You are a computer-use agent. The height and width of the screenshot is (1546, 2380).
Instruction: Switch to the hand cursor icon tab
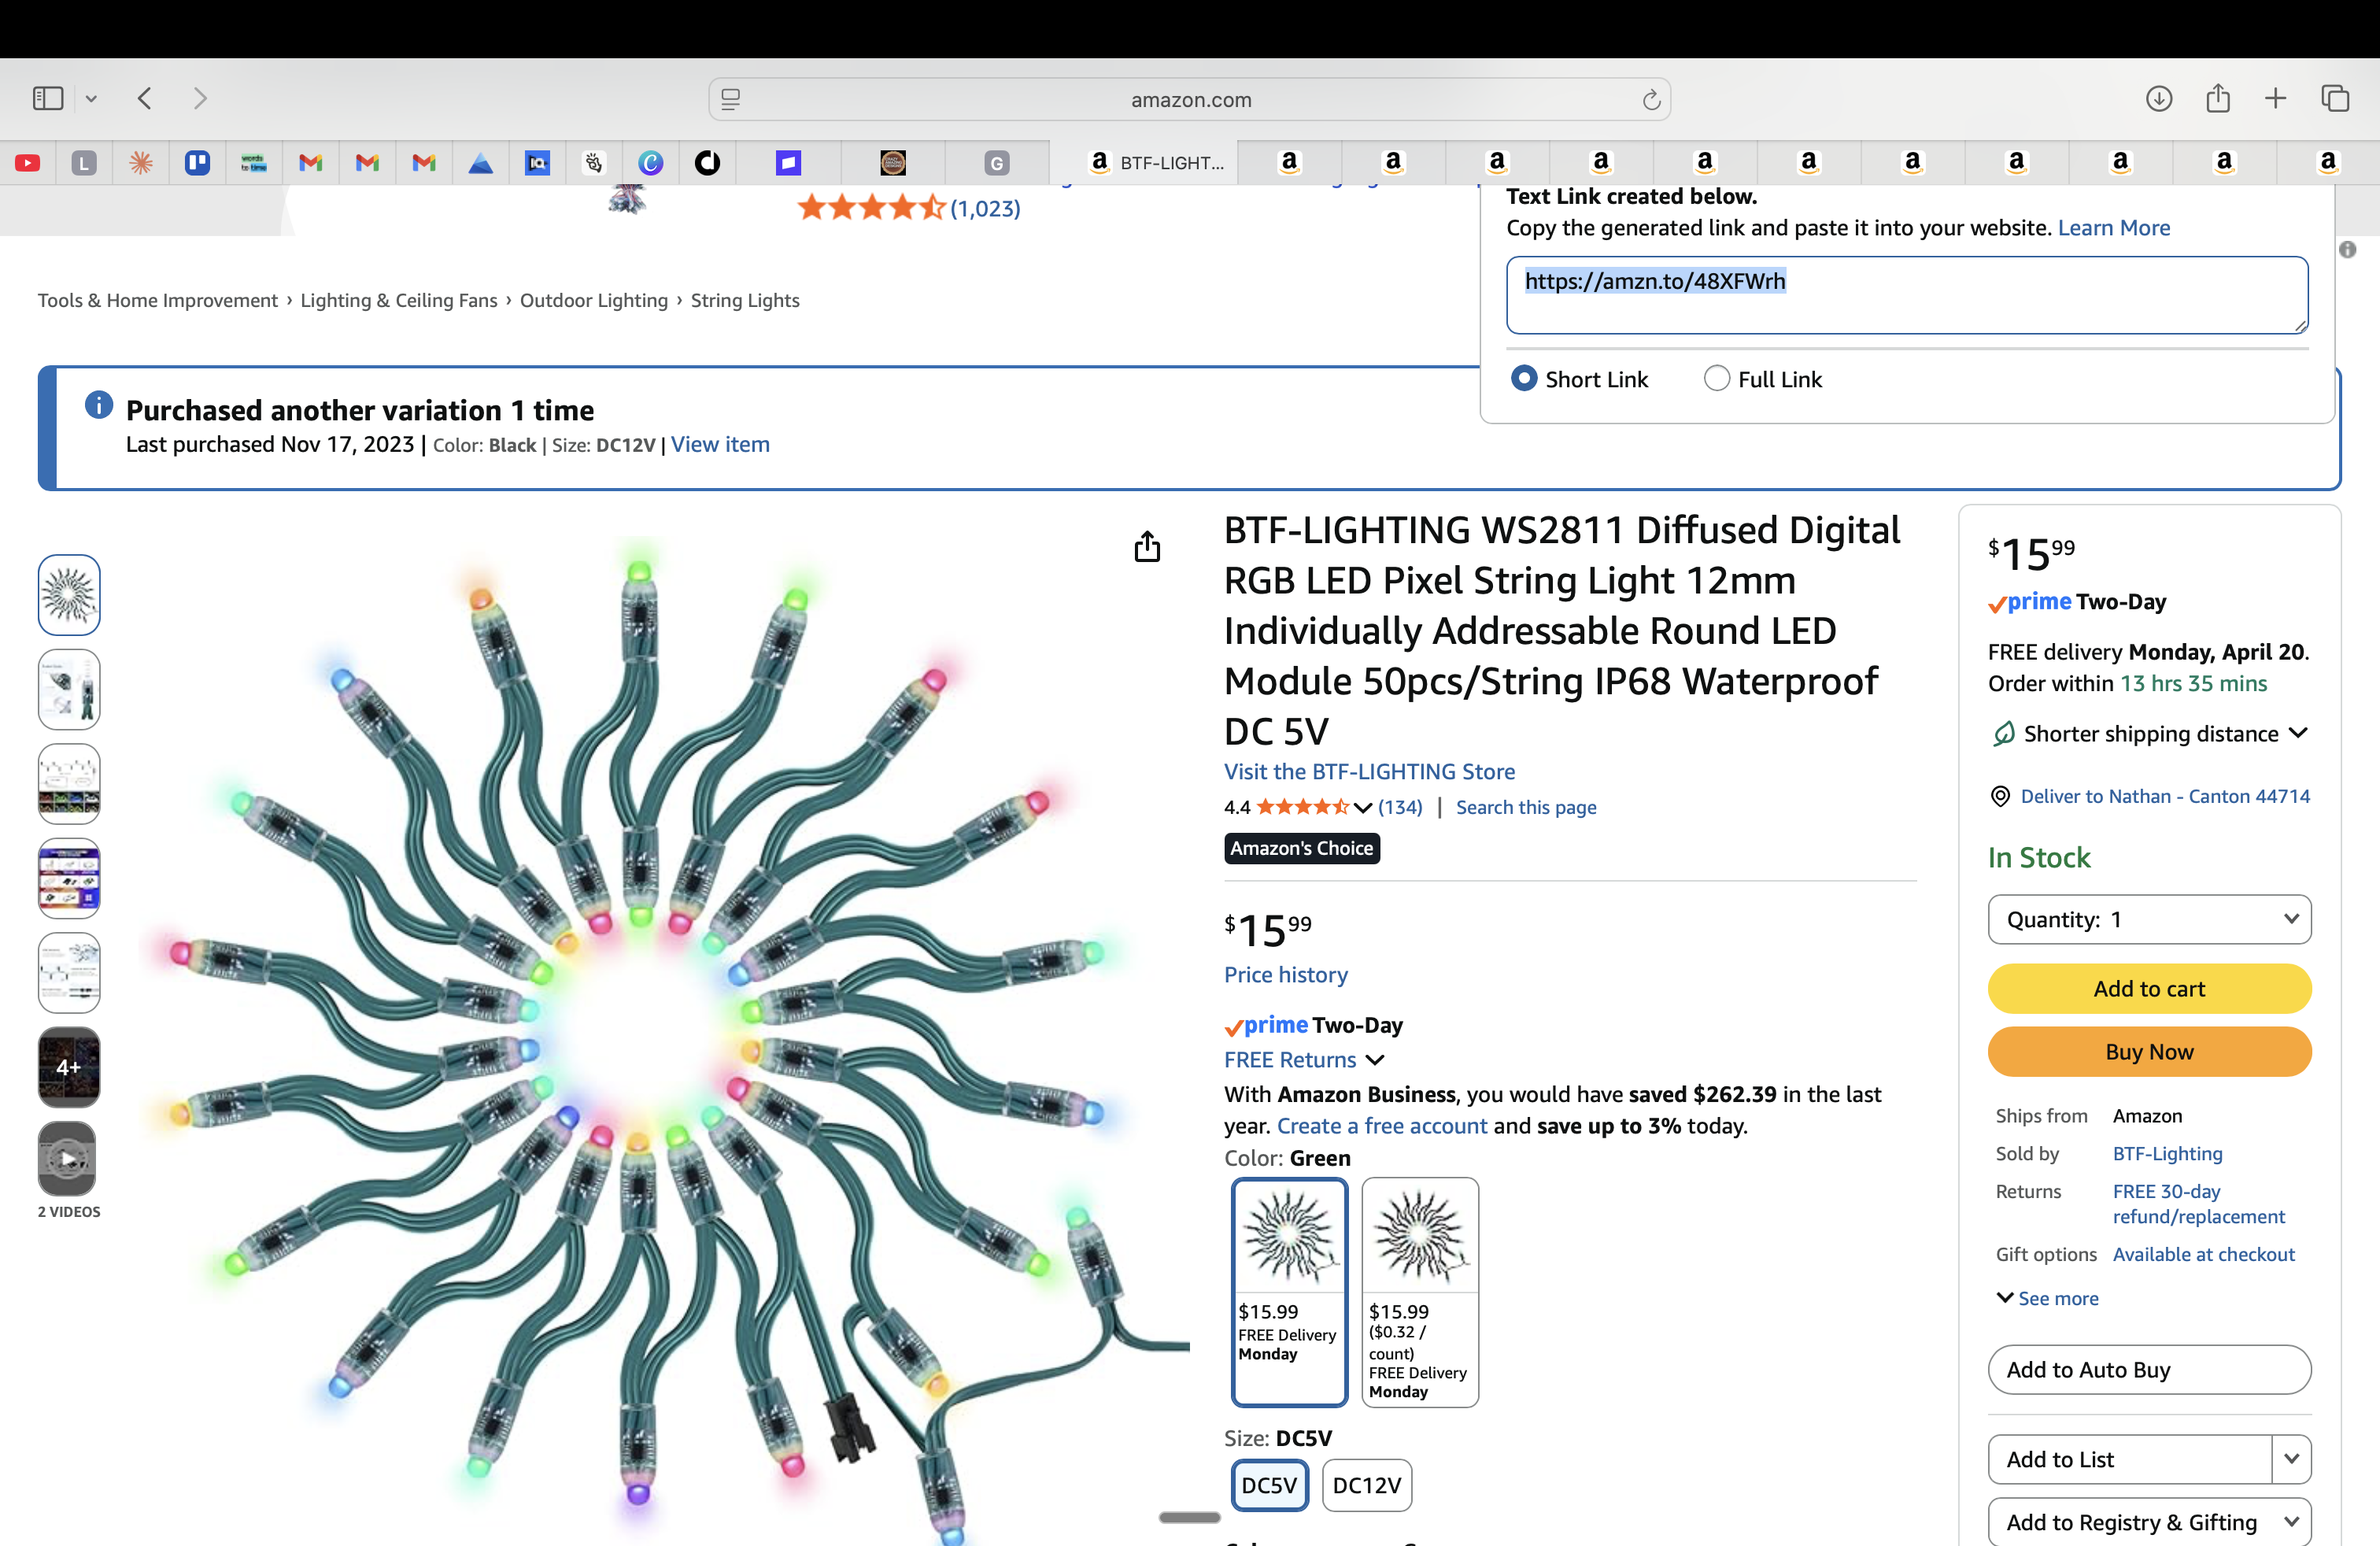[x=594, y=162]
